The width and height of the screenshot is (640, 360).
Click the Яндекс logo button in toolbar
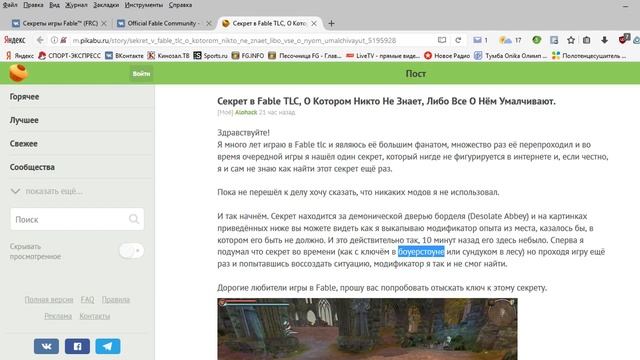(15, 40)
